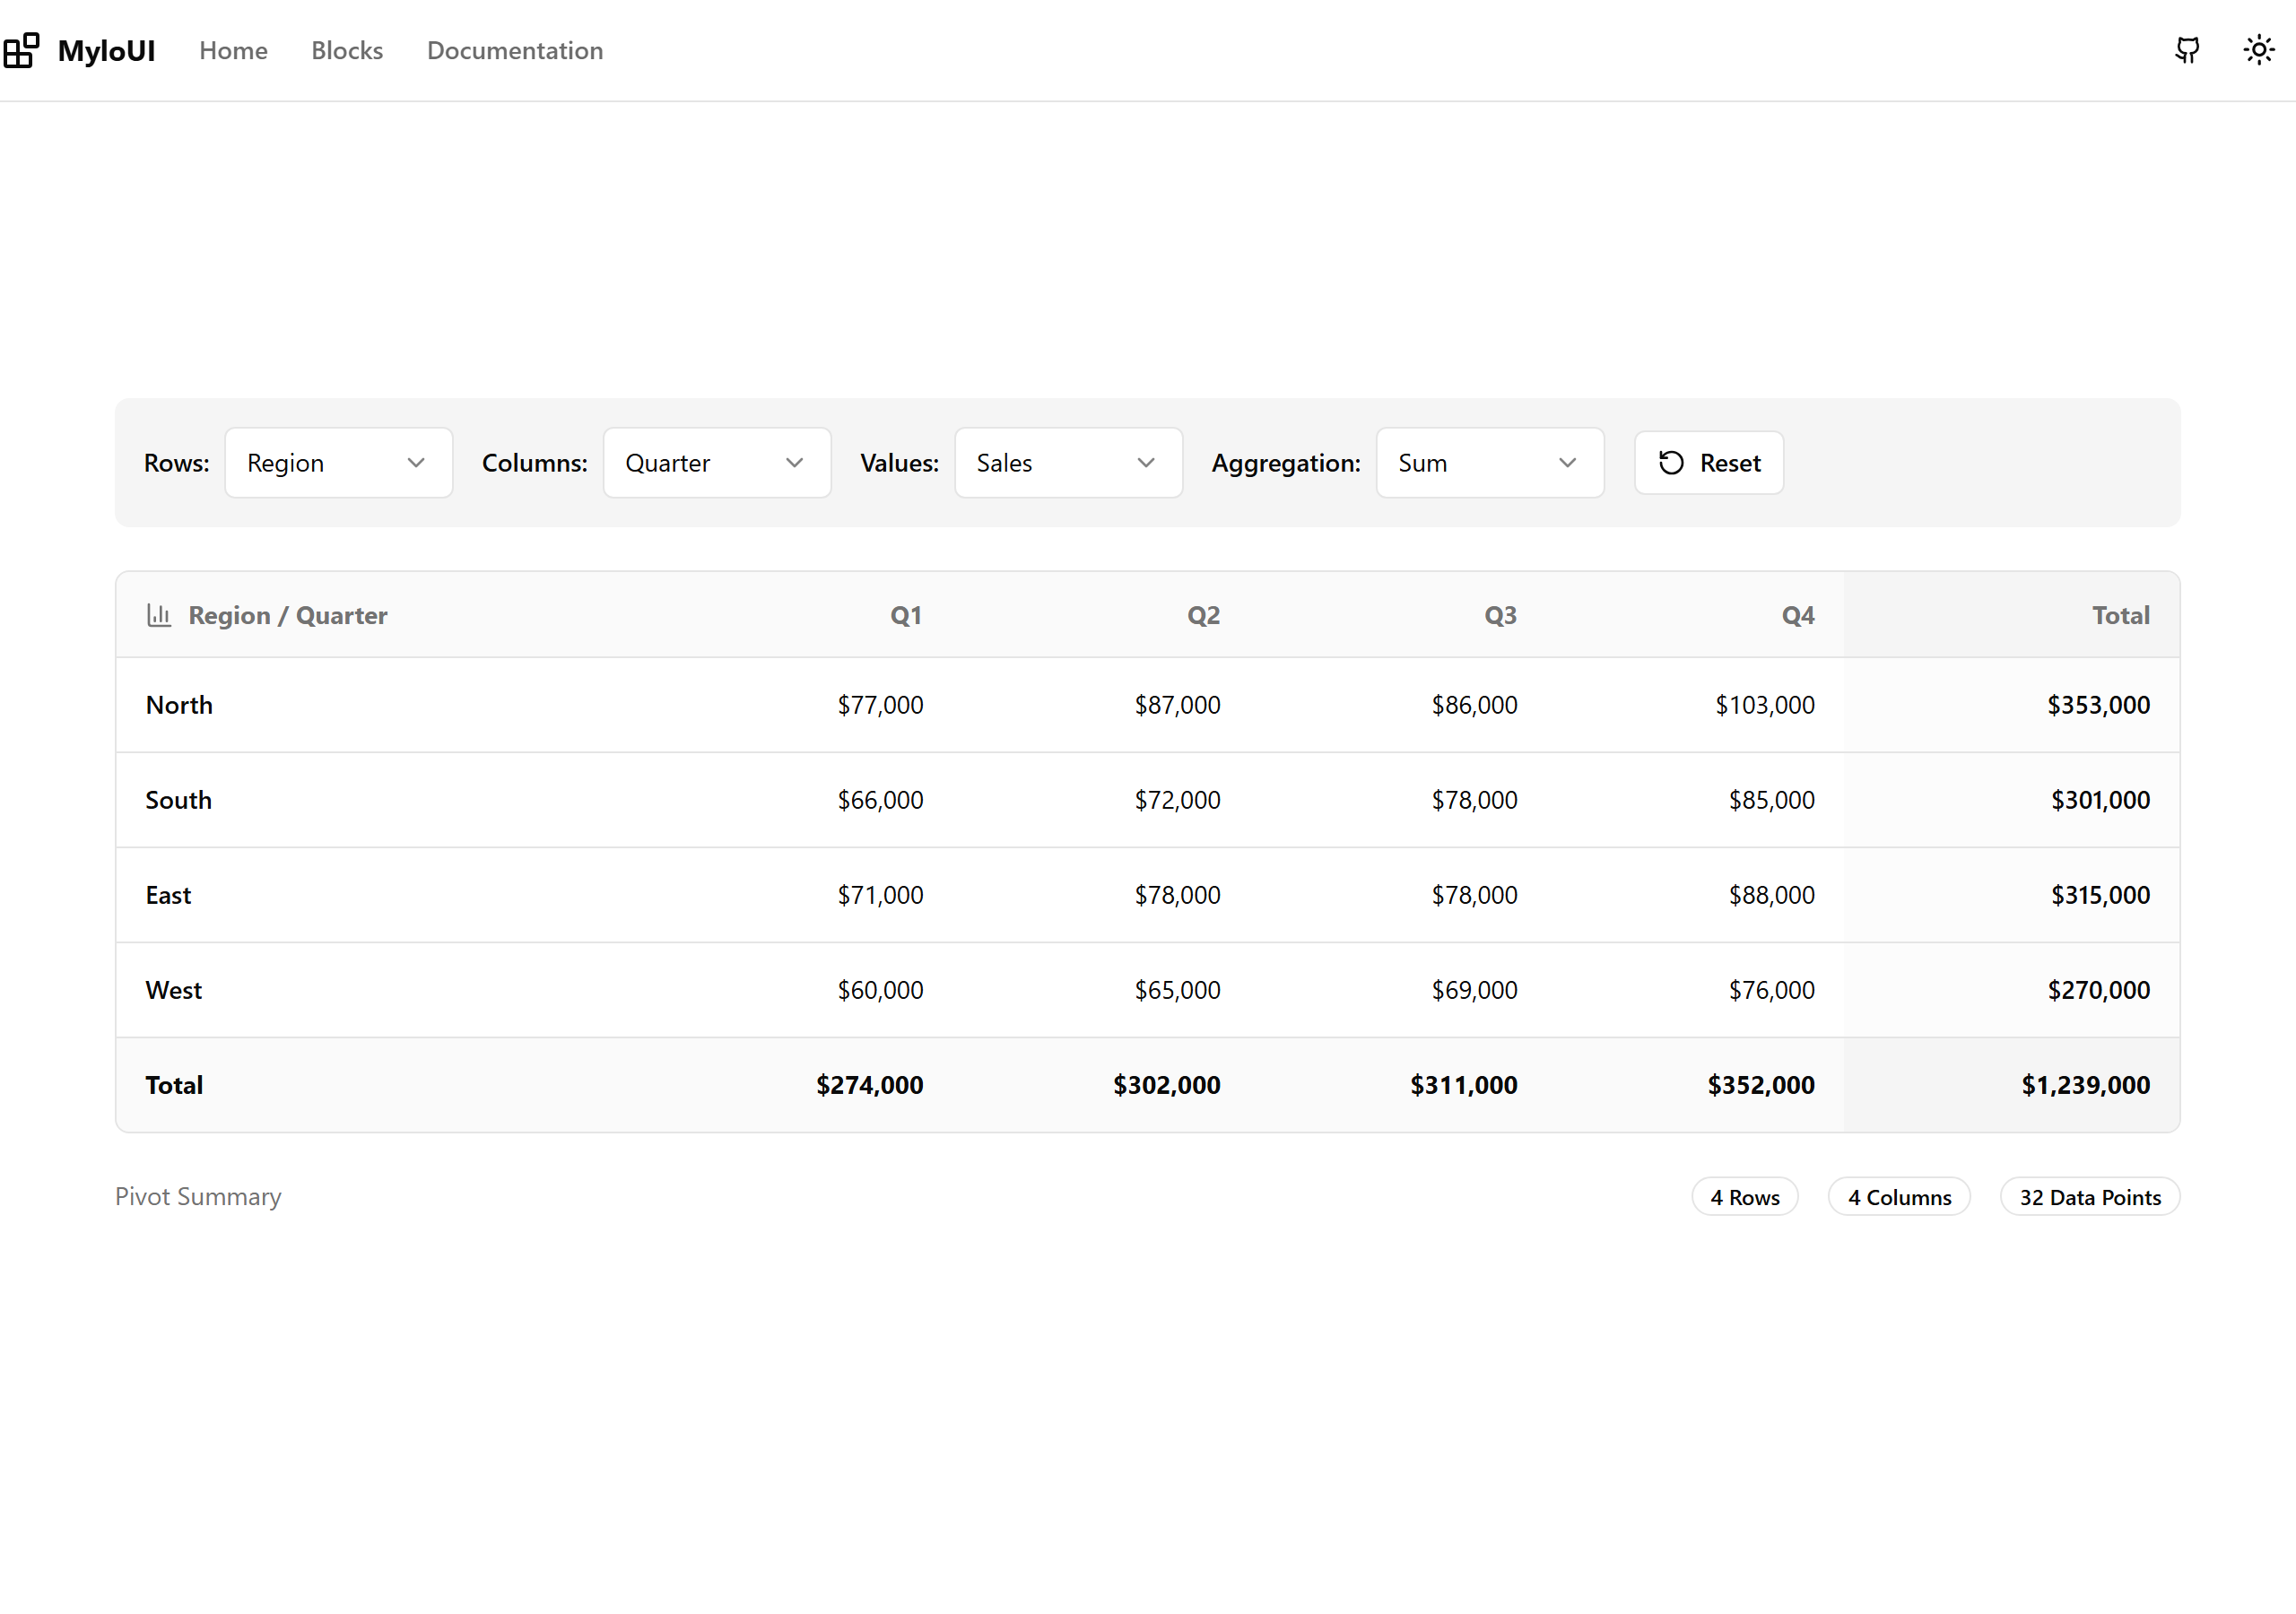This screenshot has width=2296, height=1614.
Task: Select the Q3 column header
Action: [1500, 615]
